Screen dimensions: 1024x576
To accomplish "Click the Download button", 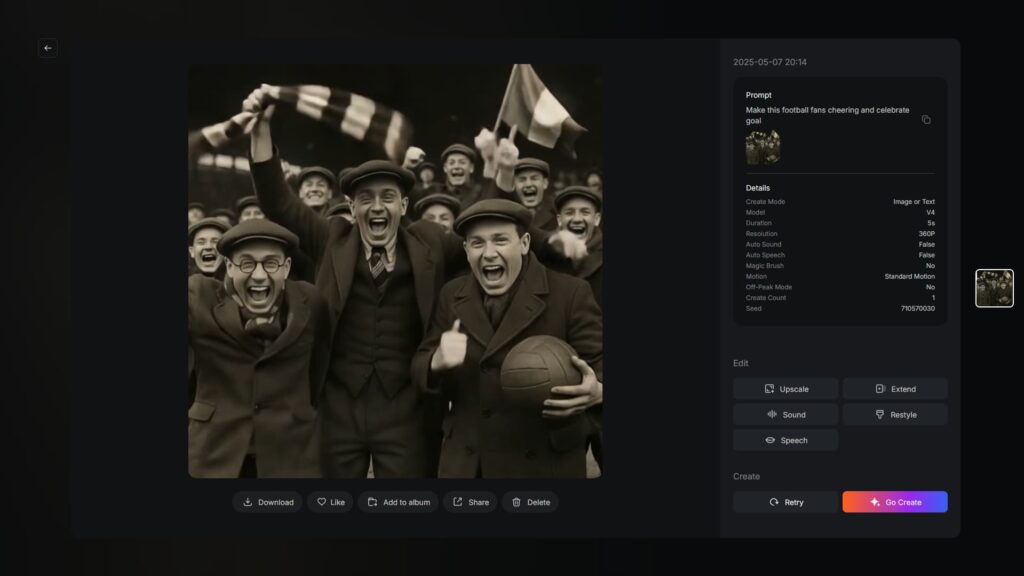I will (x=268, y=502).
